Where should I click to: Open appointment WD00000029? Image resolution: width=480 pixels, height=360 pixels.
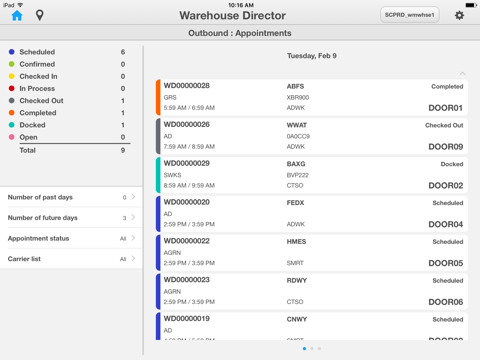[312, 175]
